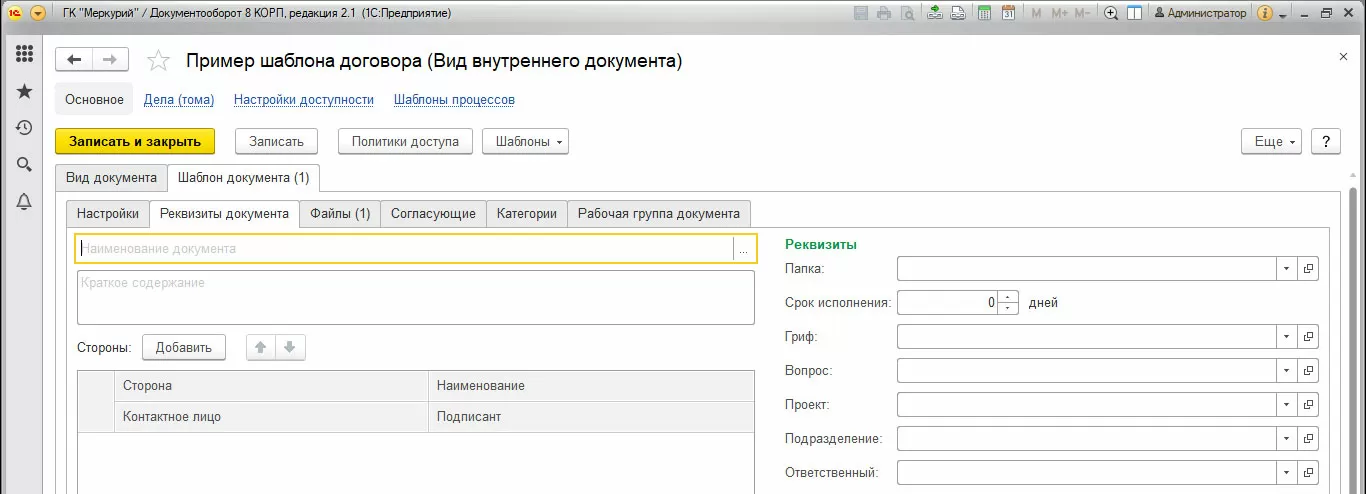Screen dimensions: 1366x494
Task: Click the search magnifier in sidebar
Action: click(x=25, y=165)
